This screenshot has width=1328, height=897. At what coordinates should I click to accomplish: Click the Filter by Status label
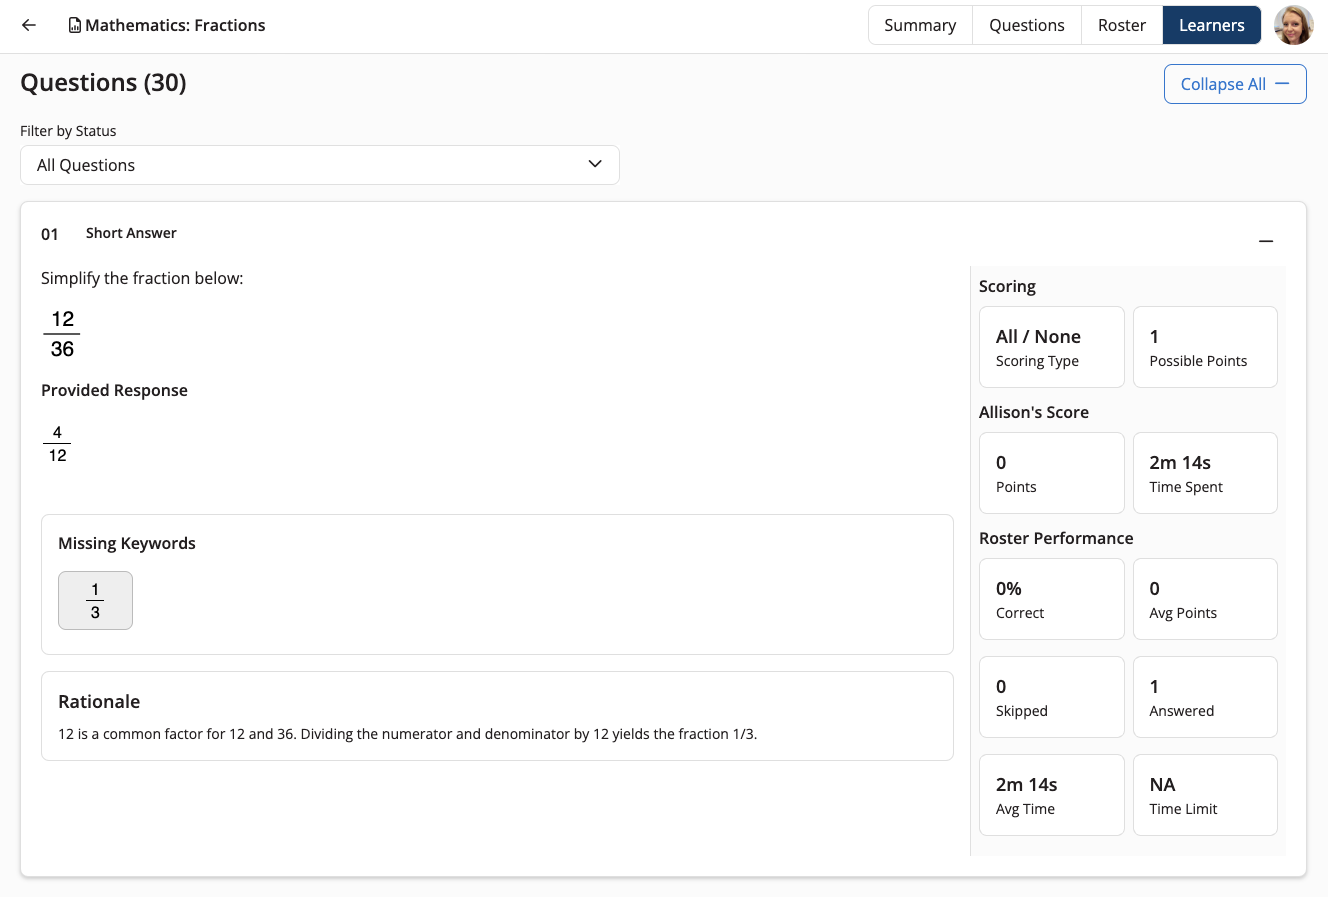[x=68, y=131]
